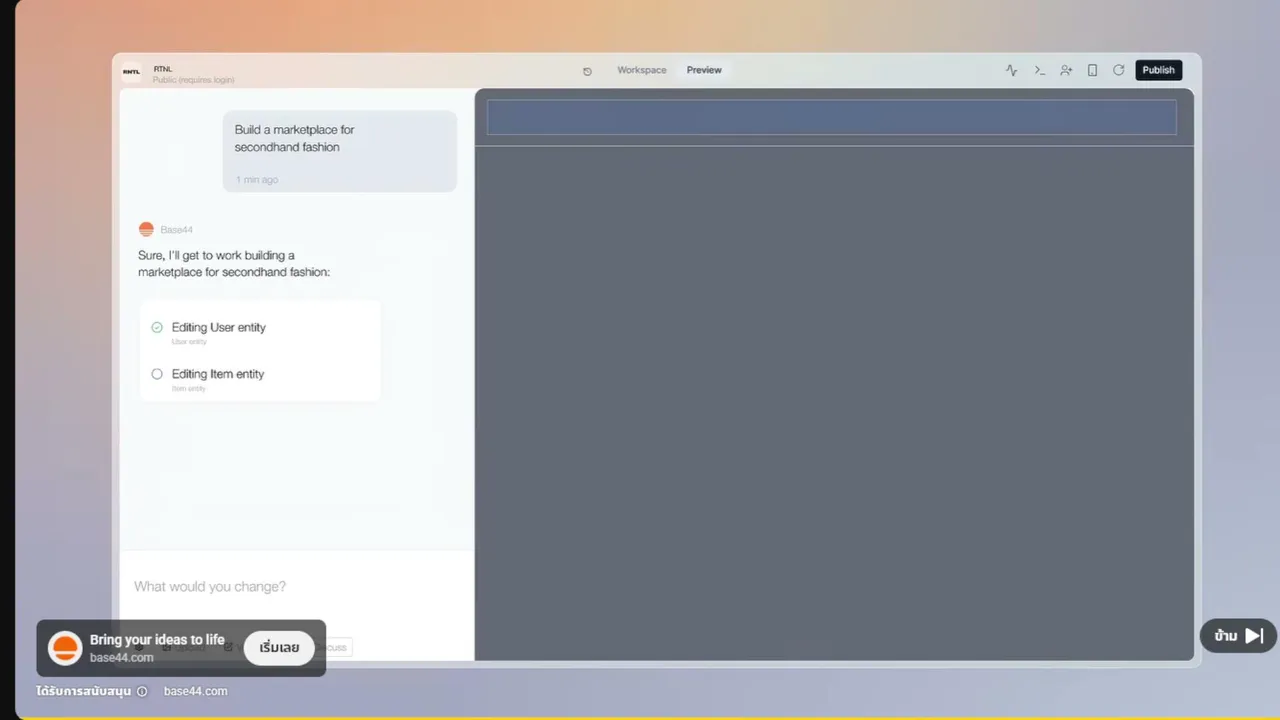Open version history icon beside Workspace
The height and width of the screenshot is (720, 1280).
pyautogui.click(x=587, y=71)
